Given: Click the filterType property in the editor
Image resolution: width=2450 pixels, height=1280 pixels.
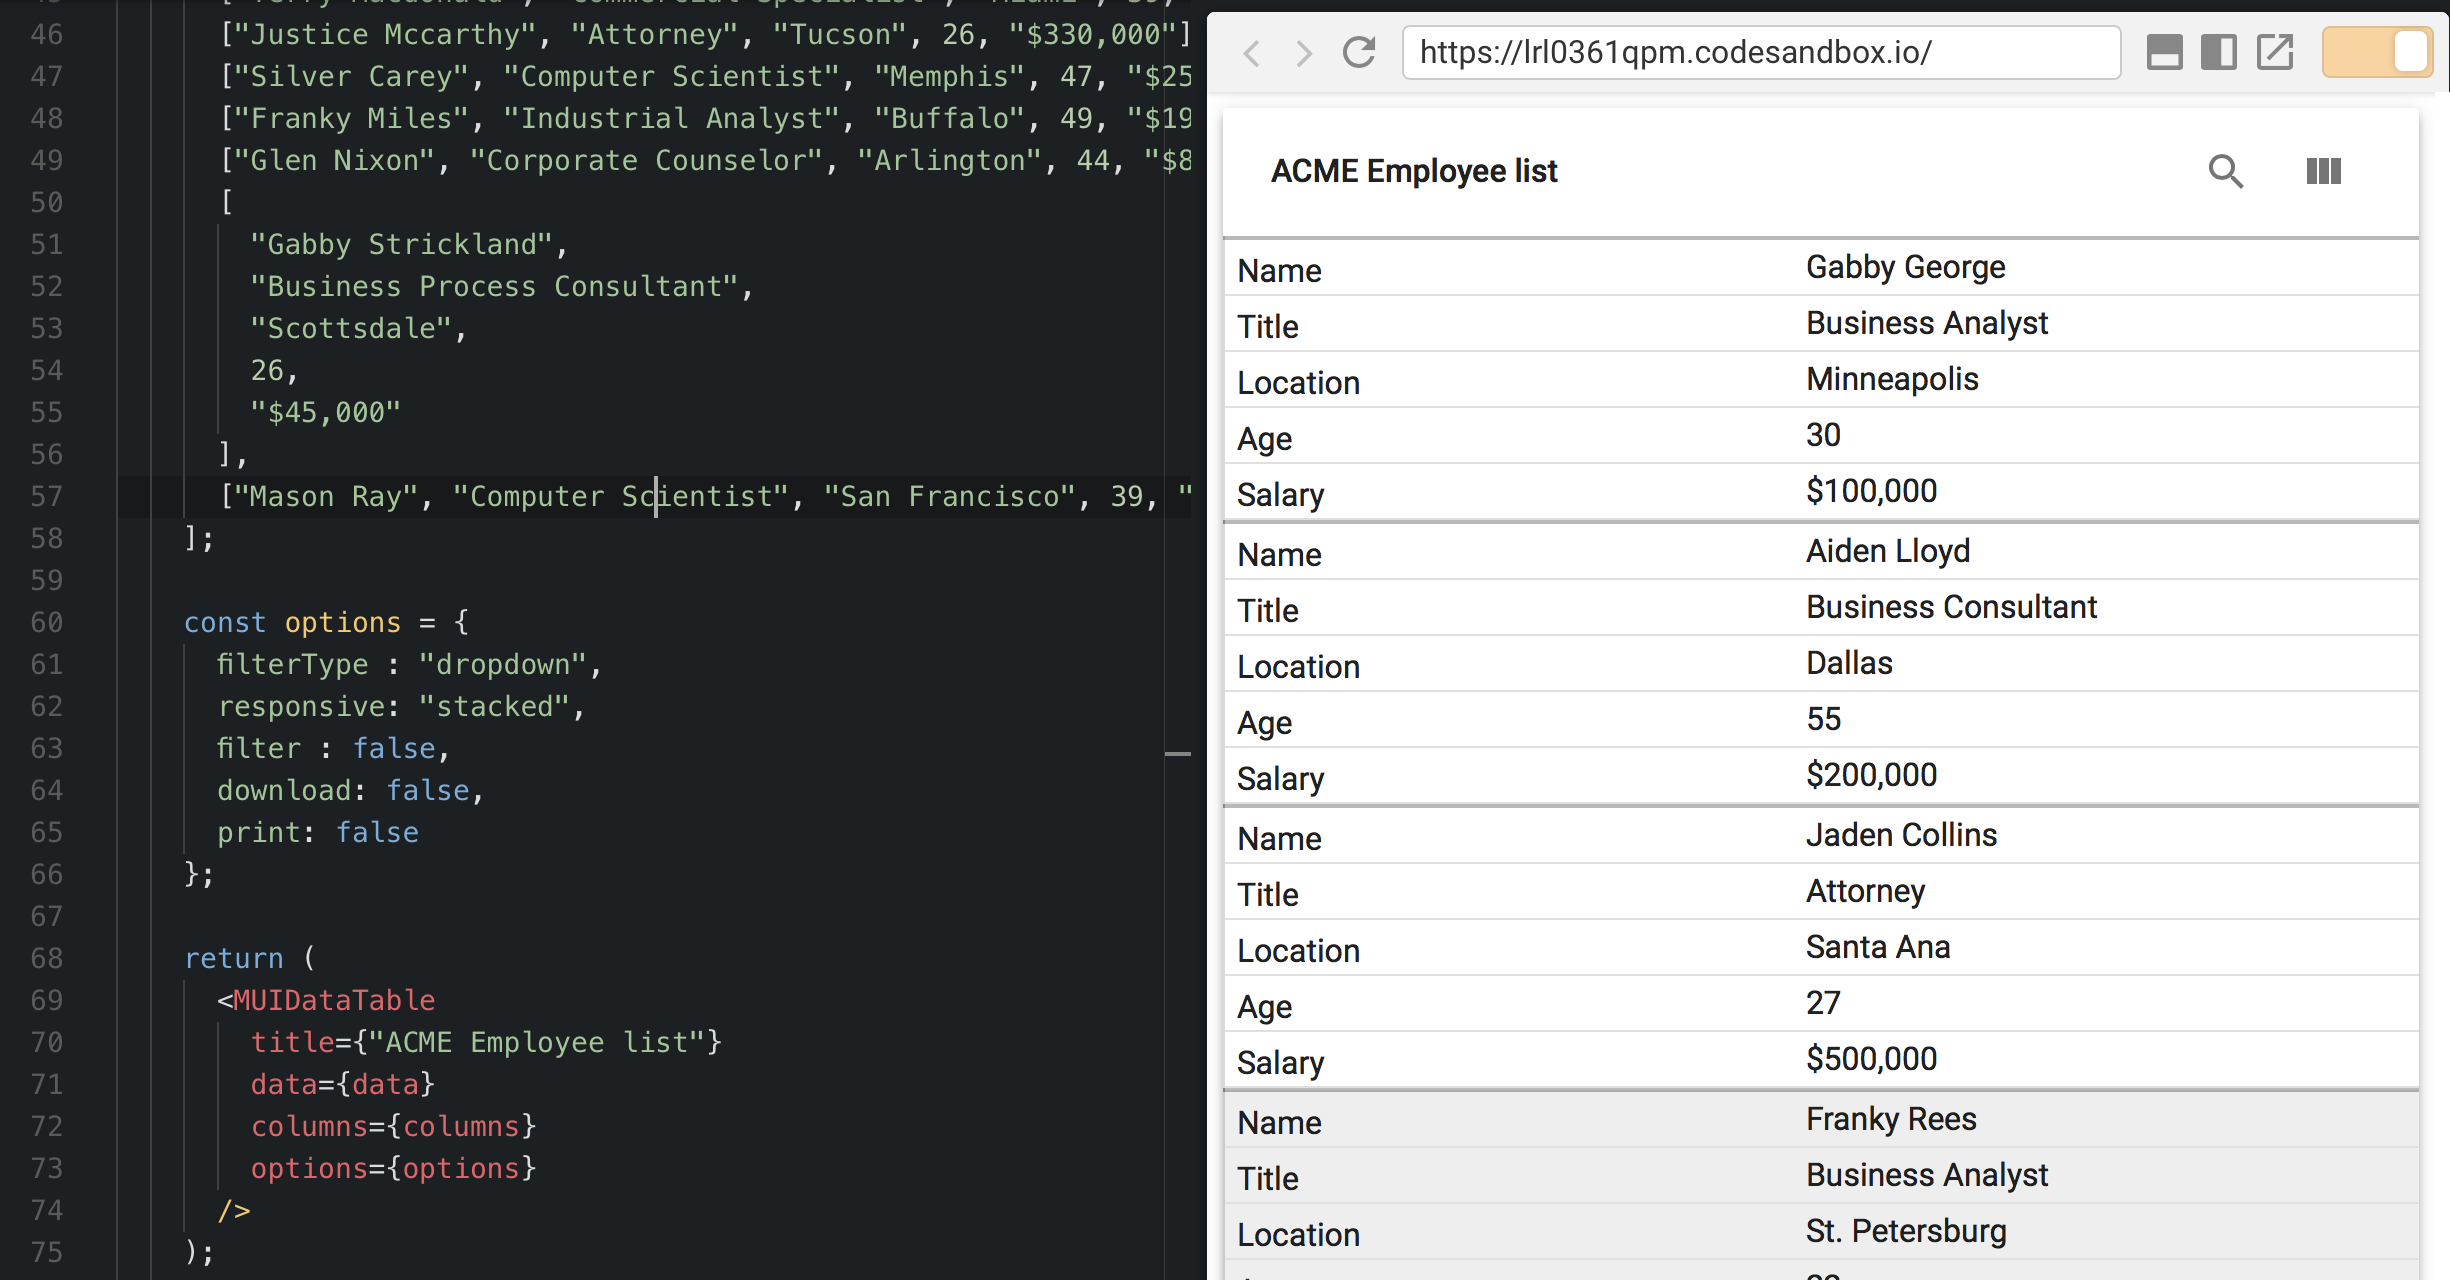Looking at the screenshot, I should pos(291,663).
